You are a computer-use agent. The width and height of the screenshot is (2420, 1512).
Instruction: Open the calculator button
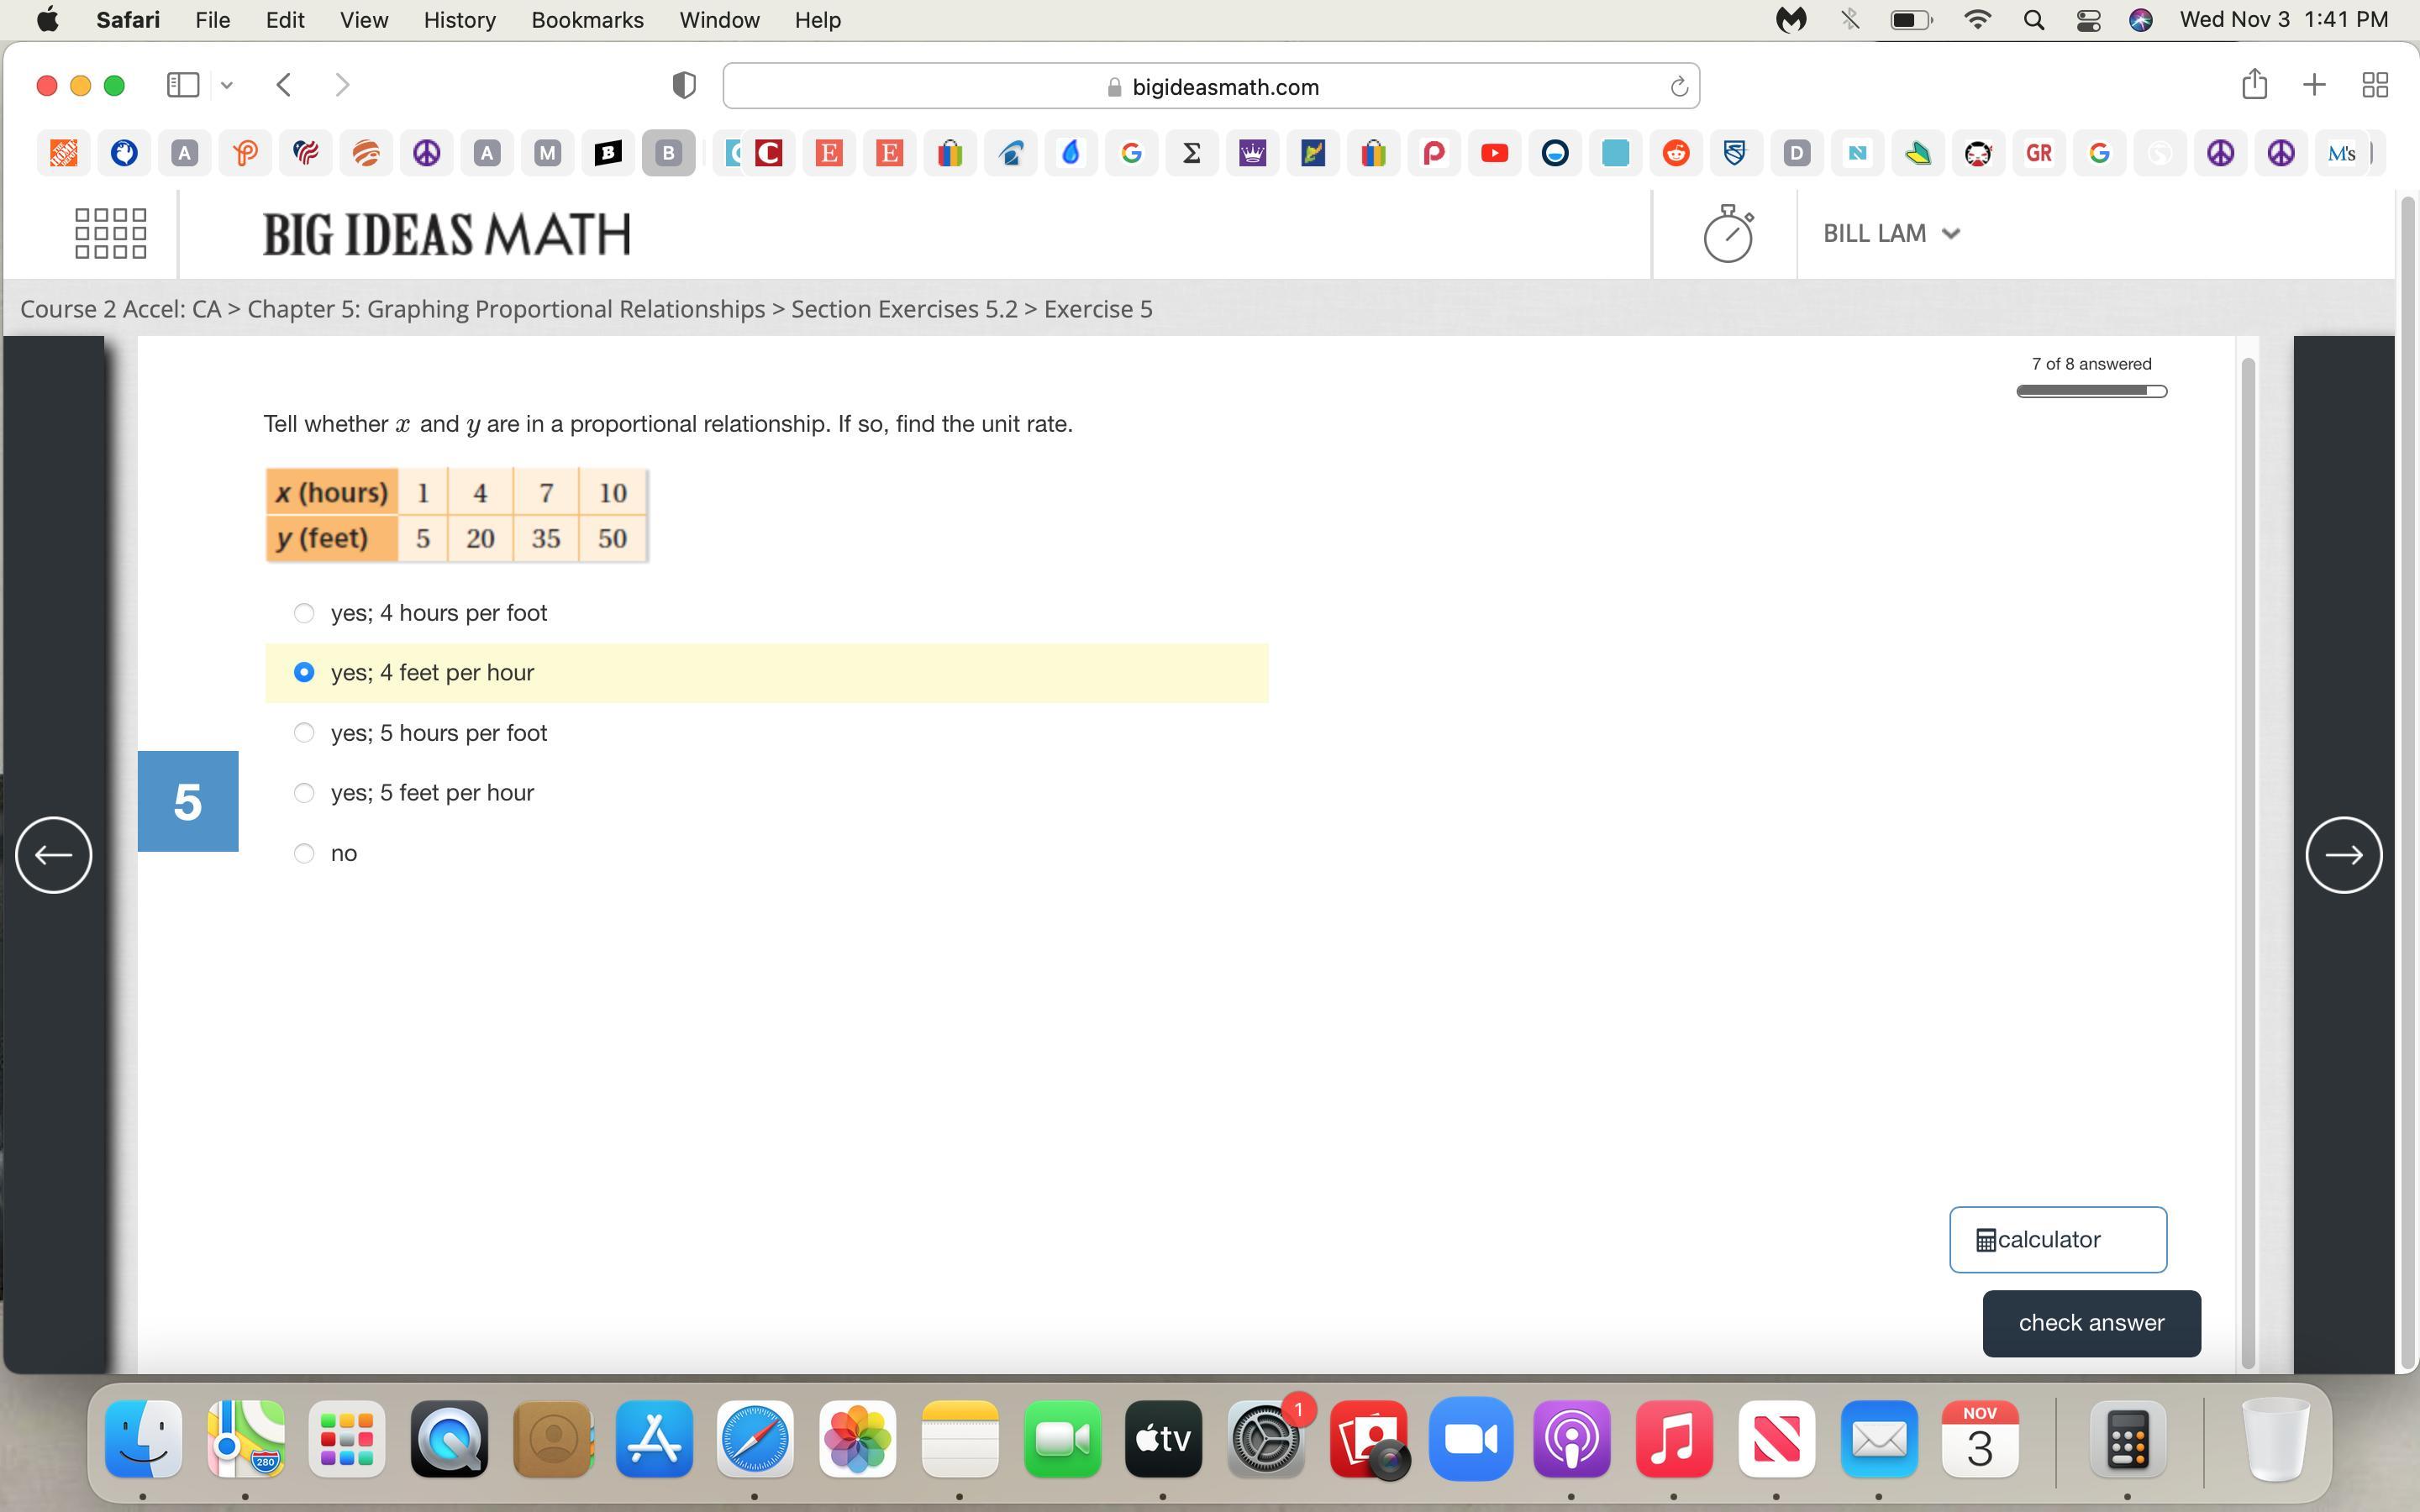pos(2057,1240)
